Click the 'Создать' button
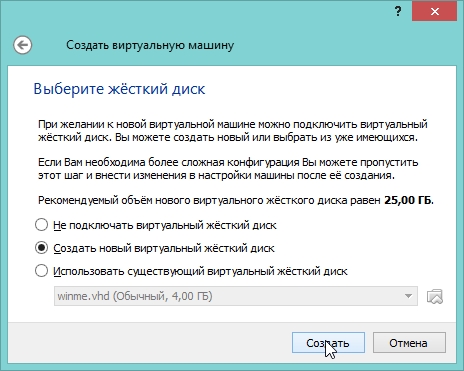The width and height of the screenshot is (464, 371). pyautogui.click(x=328, y=343)
